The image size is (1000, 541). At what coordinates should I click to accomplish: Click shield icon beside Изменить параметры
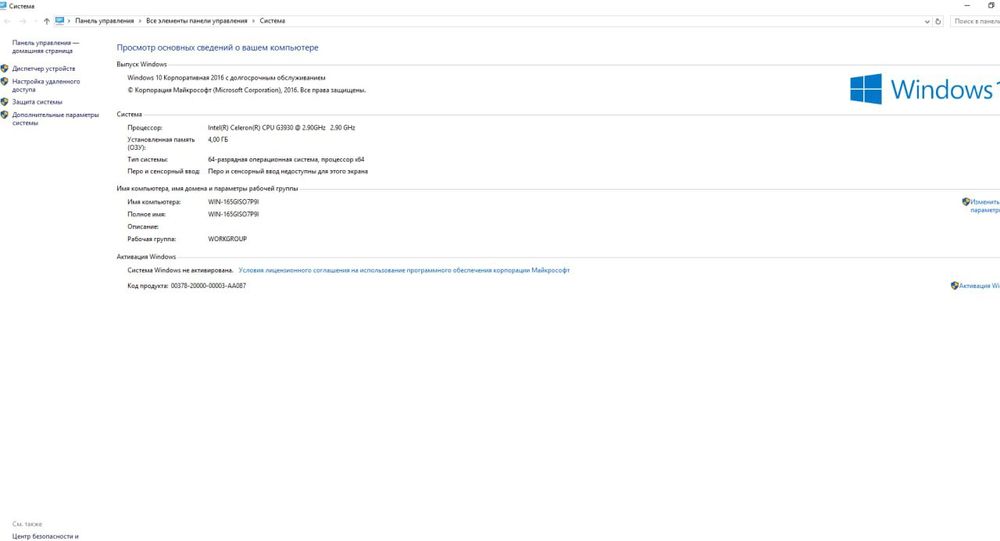click(966, 202)
